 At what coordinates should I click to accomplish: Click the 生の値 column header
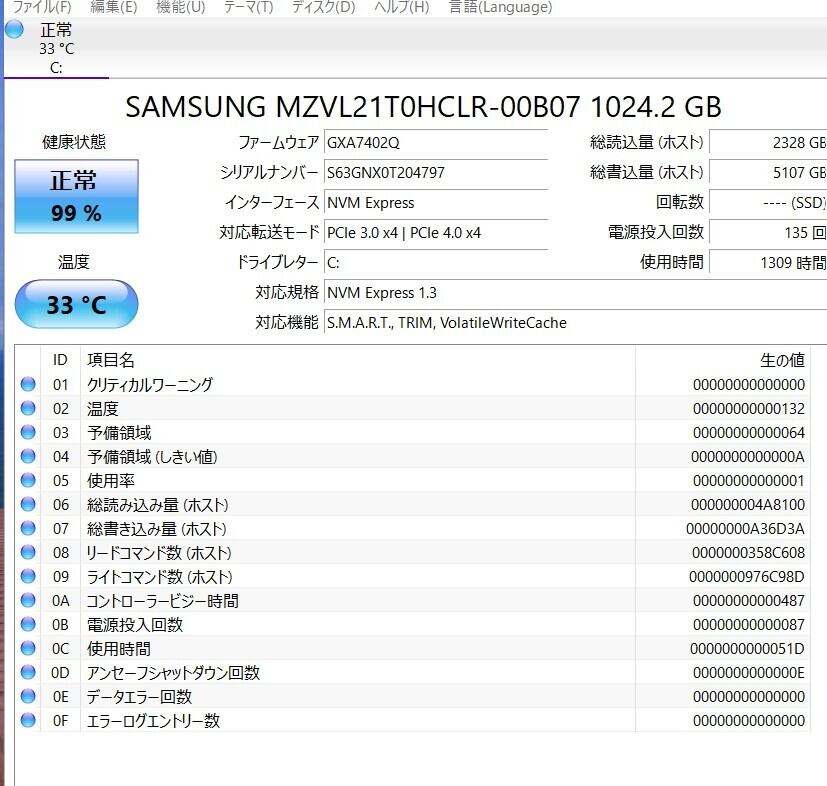(723, 360)
